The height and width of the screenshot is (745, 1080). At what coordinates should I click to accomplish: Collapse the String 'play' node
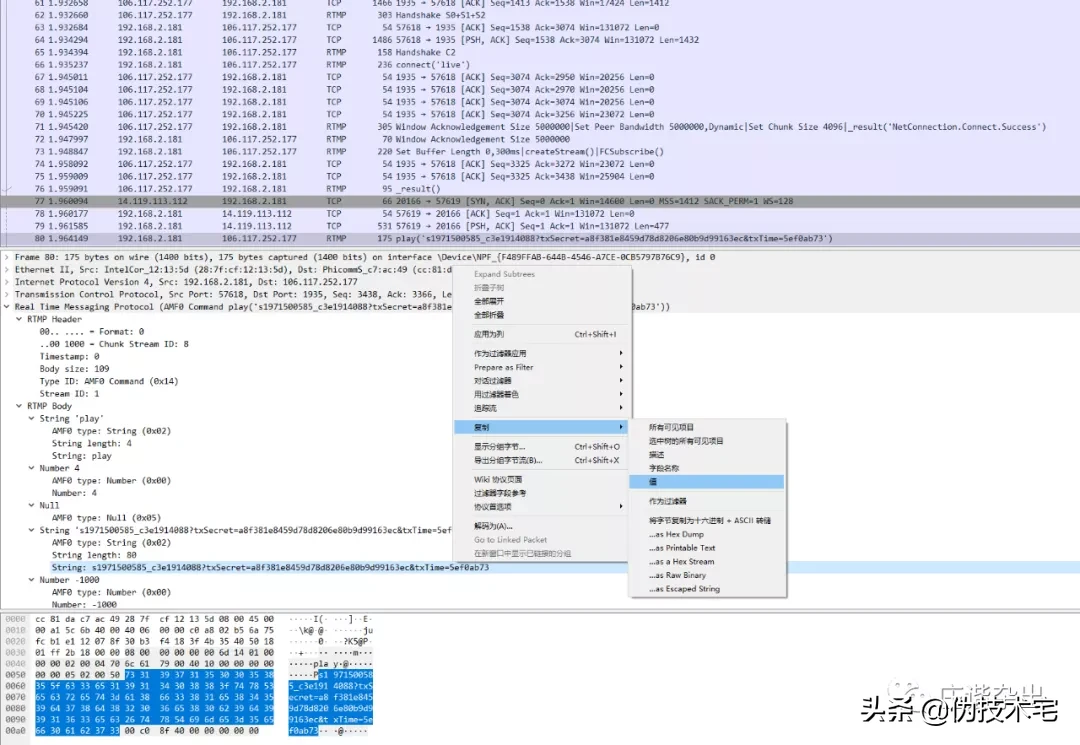(32, 418)
